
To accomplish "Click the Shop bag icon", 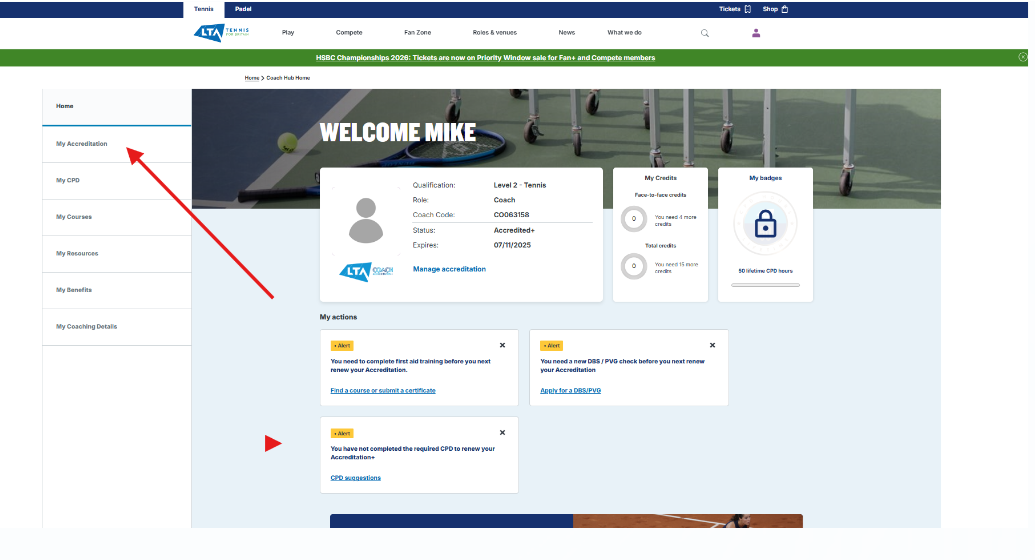I will 785,9.
